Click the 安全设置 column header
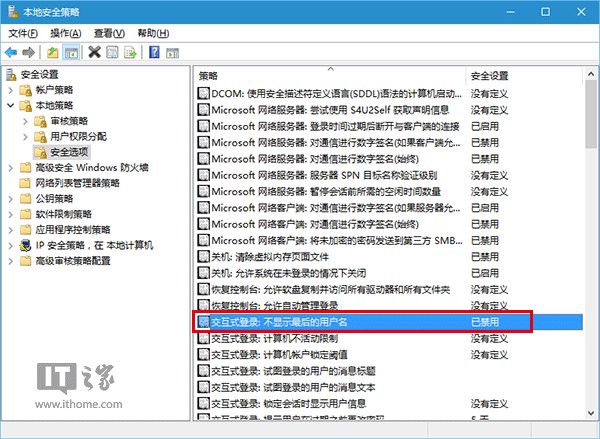600x439 pixels. click(523, 76)
